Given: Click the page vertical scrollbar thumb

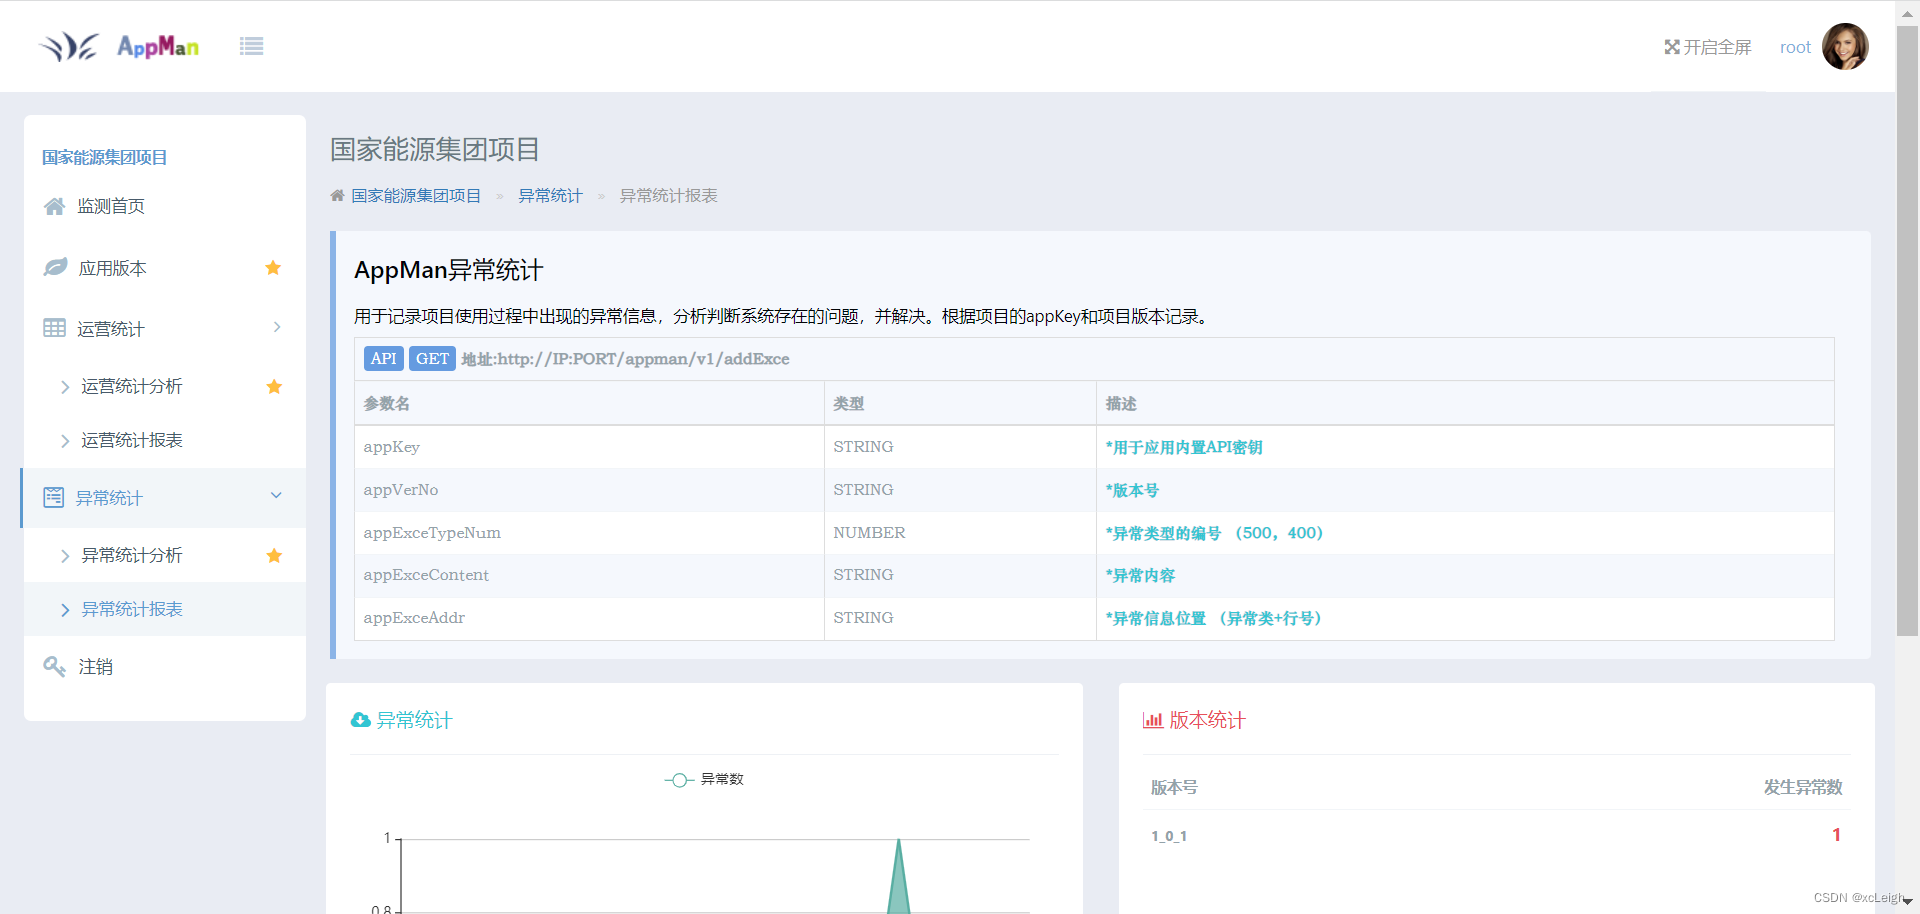Looking at the screenshot, I should pos(1907,330).
